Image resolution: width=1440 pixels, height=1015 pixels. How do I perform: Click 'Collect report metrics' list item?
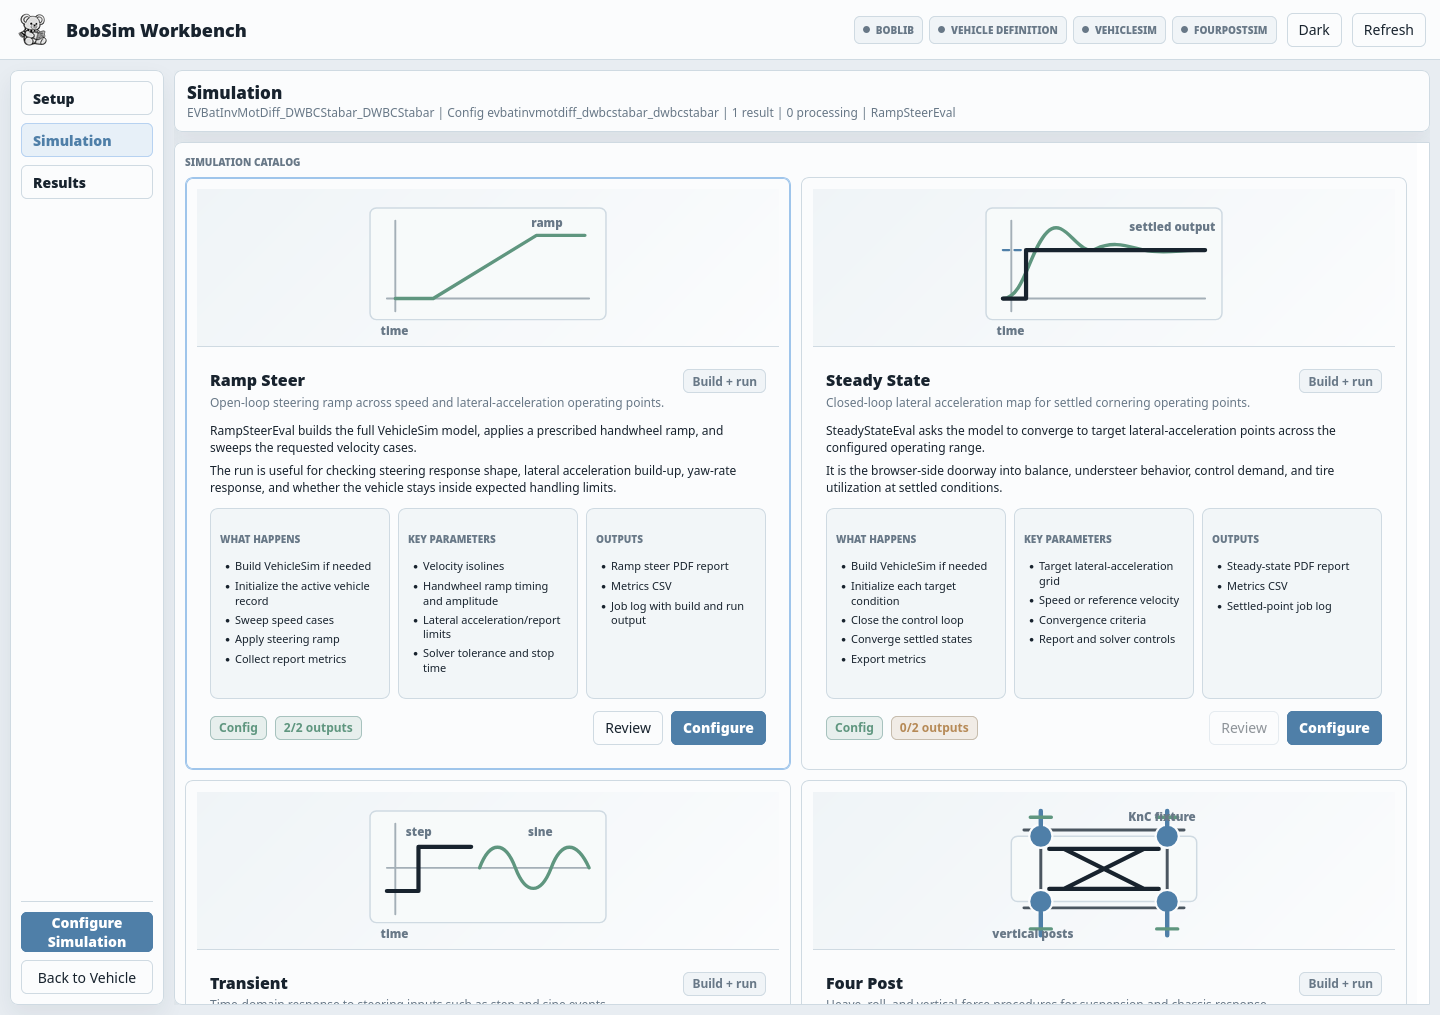(290, 659)
